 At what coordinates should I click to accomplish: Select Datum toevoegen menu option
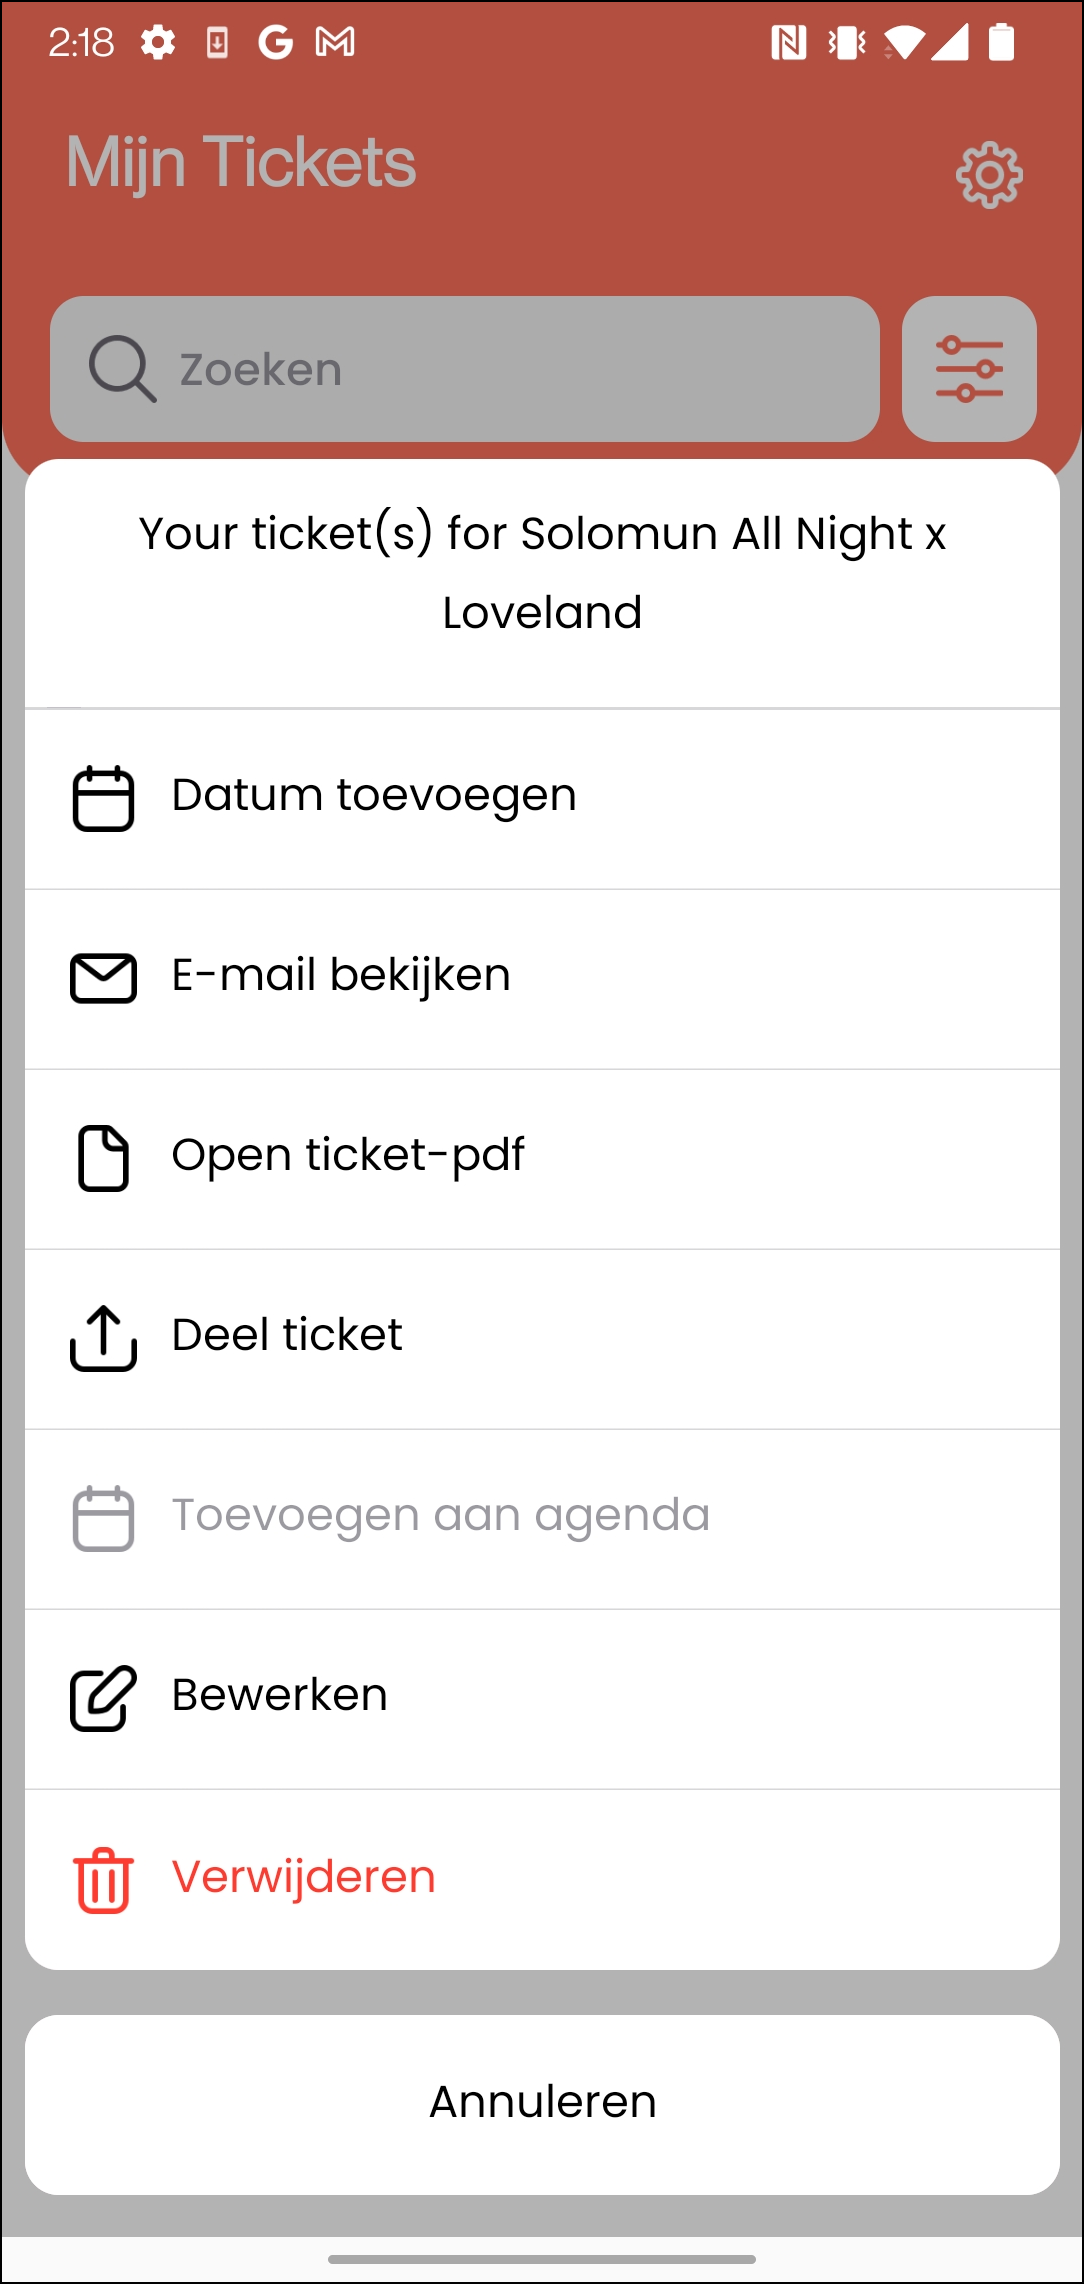(x=542, y=799)
